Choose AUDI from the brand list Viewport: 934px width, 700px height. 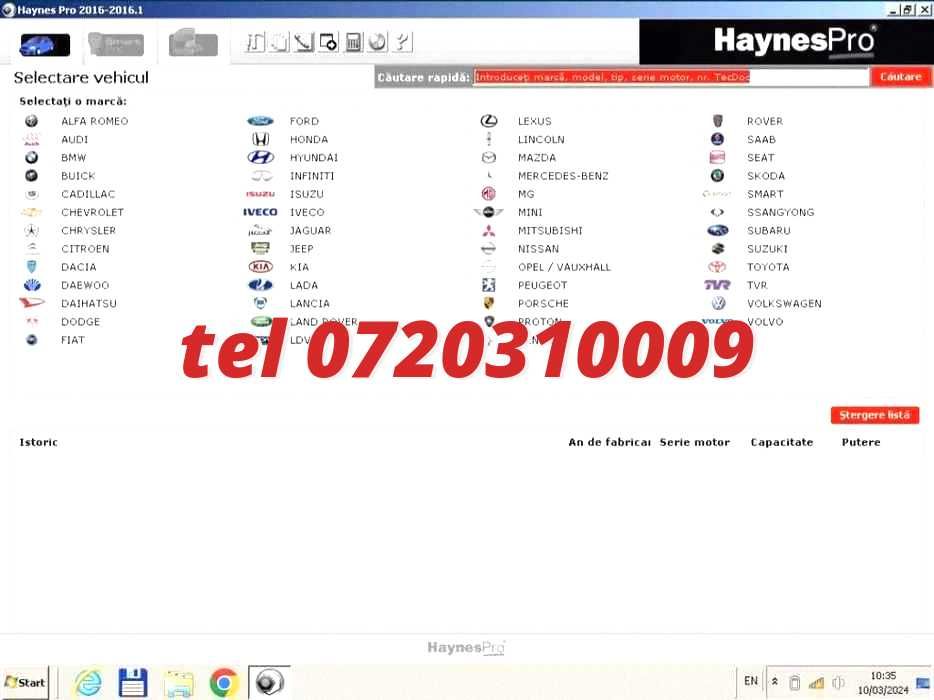[74, 139]
